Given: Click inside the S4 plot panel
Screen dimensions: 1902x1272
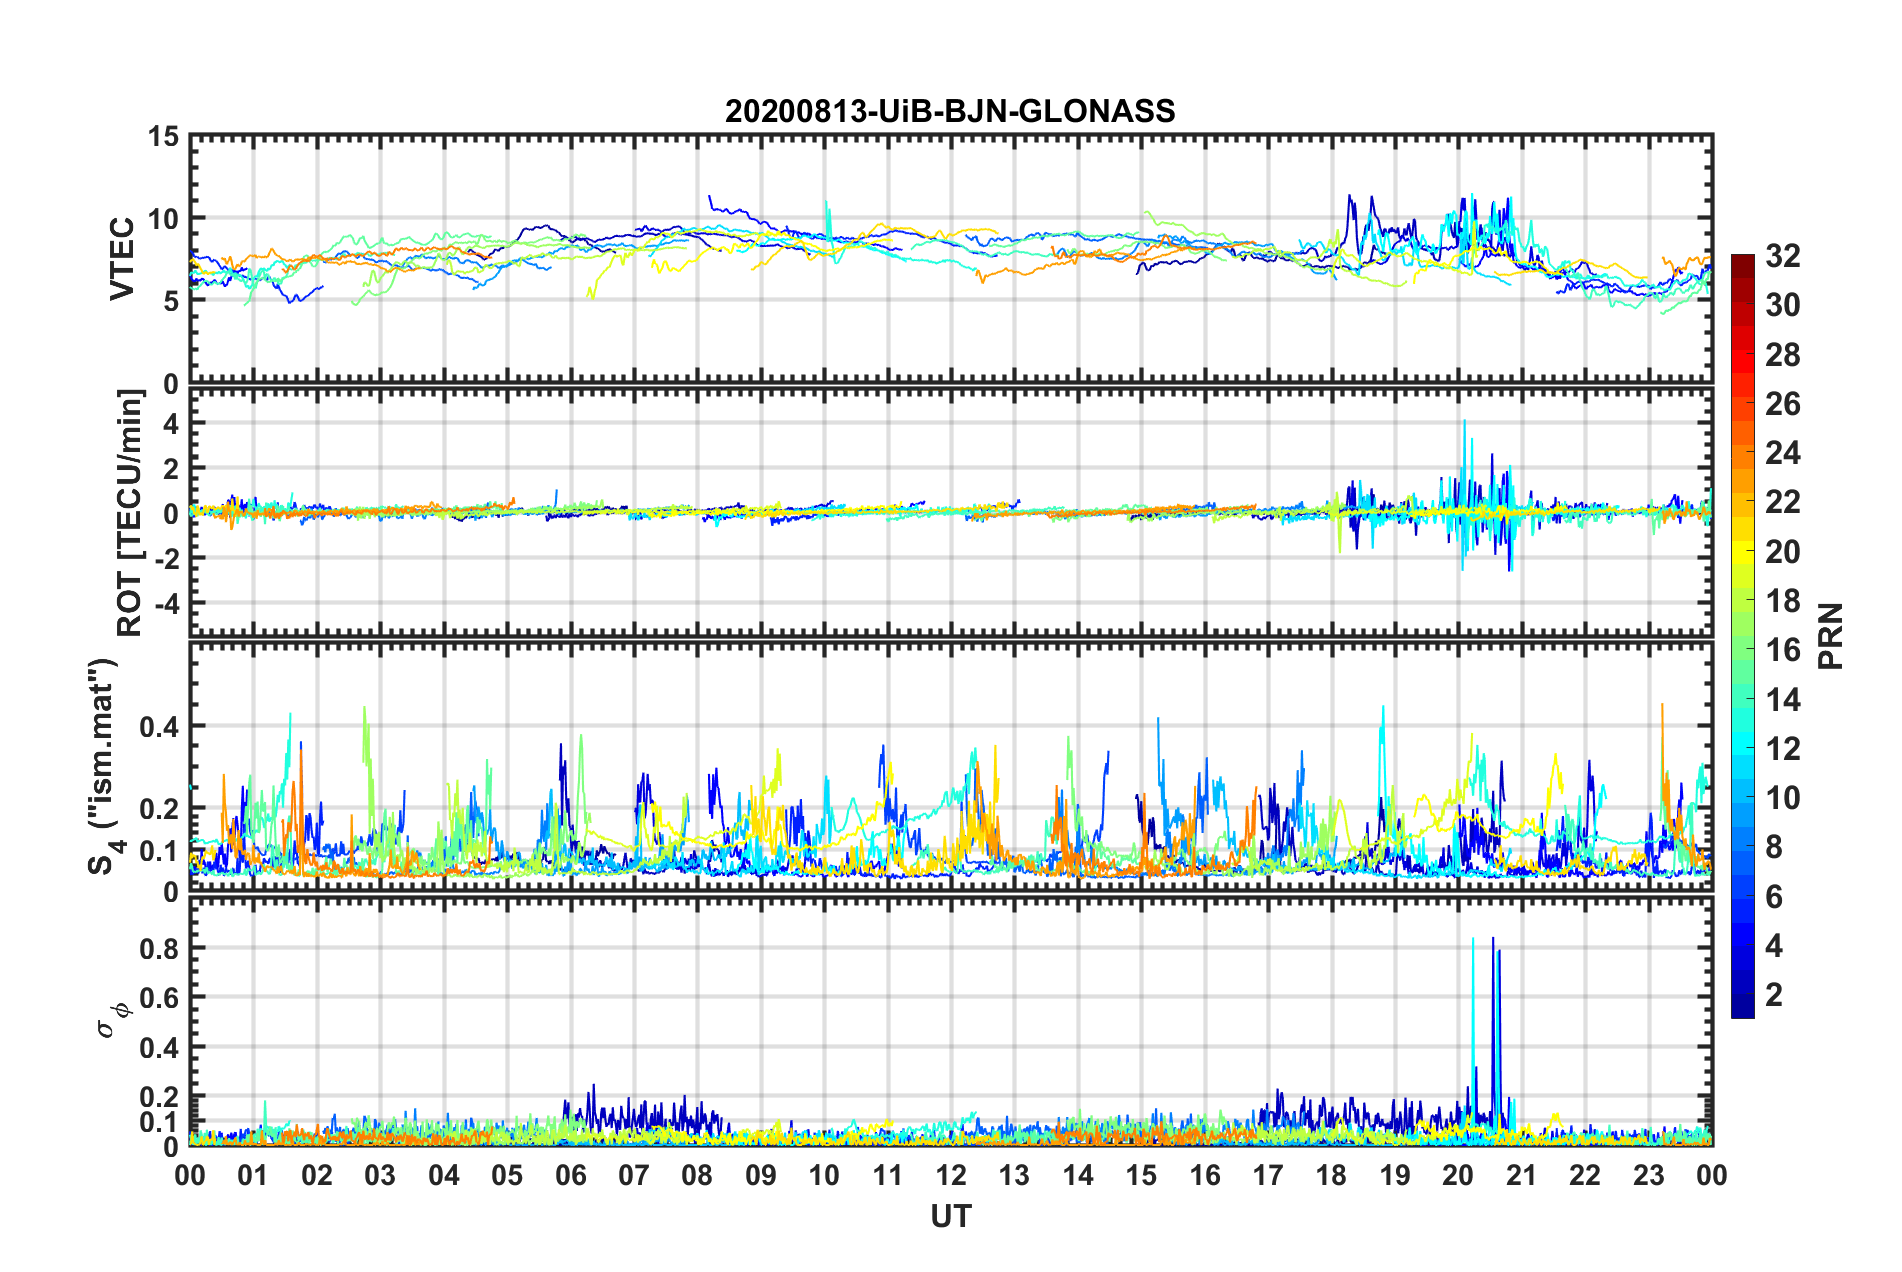Looking at the screenshot, I should coord(951,766).
